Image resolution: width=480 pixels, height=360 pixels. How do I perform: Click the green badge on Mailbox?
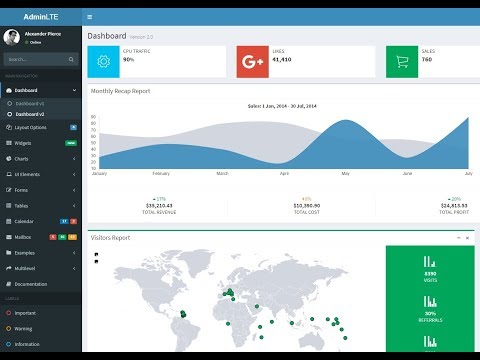click(62, 237)
